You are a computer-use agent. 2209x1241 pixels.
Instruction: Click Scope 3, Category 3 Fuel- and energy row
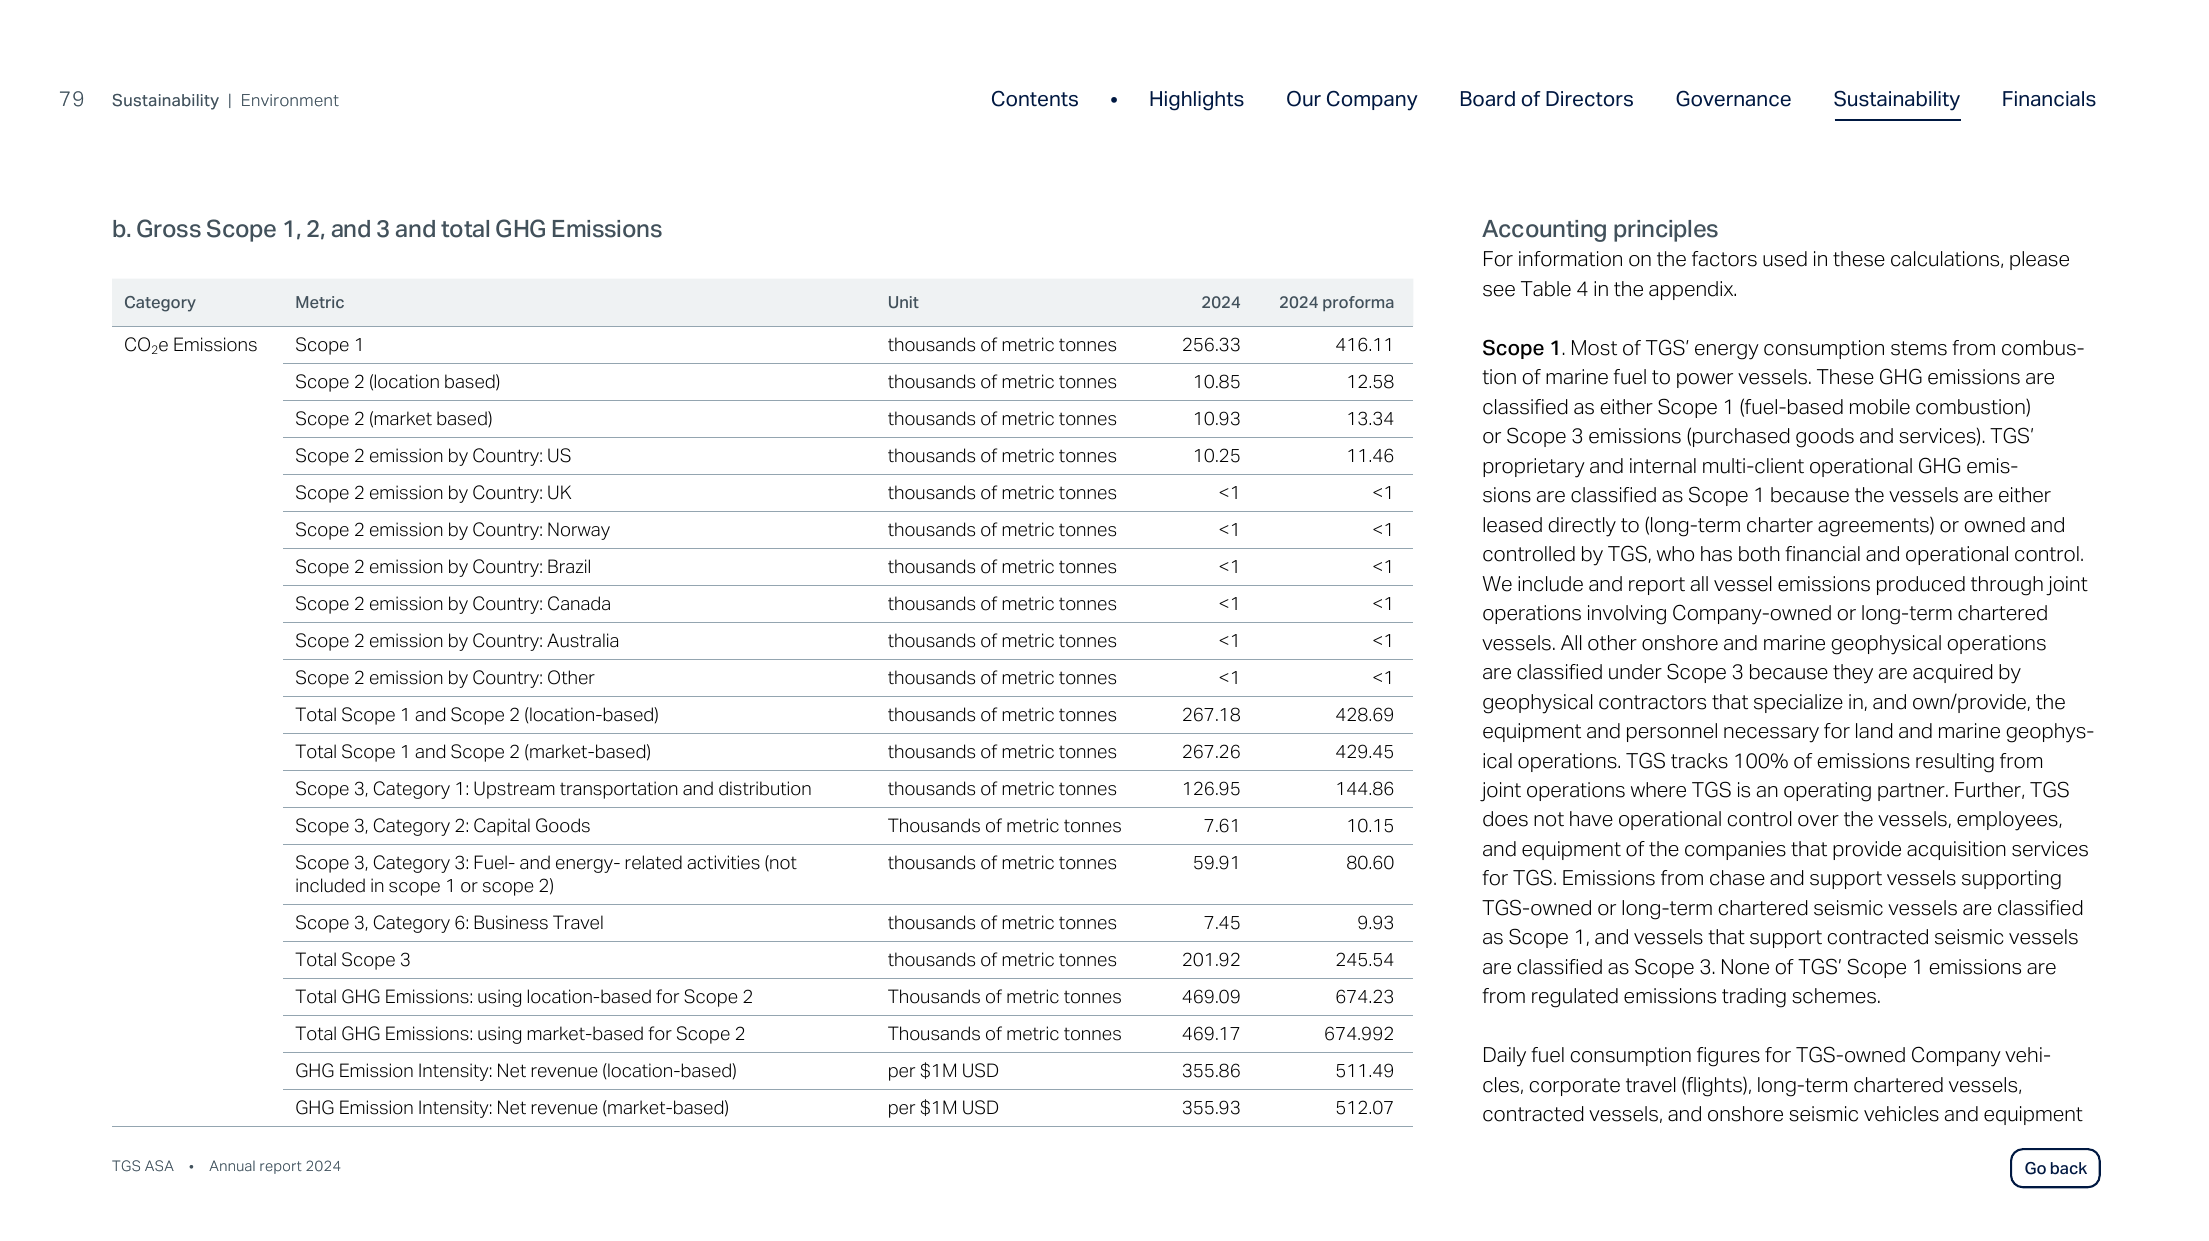pos(848,874)
